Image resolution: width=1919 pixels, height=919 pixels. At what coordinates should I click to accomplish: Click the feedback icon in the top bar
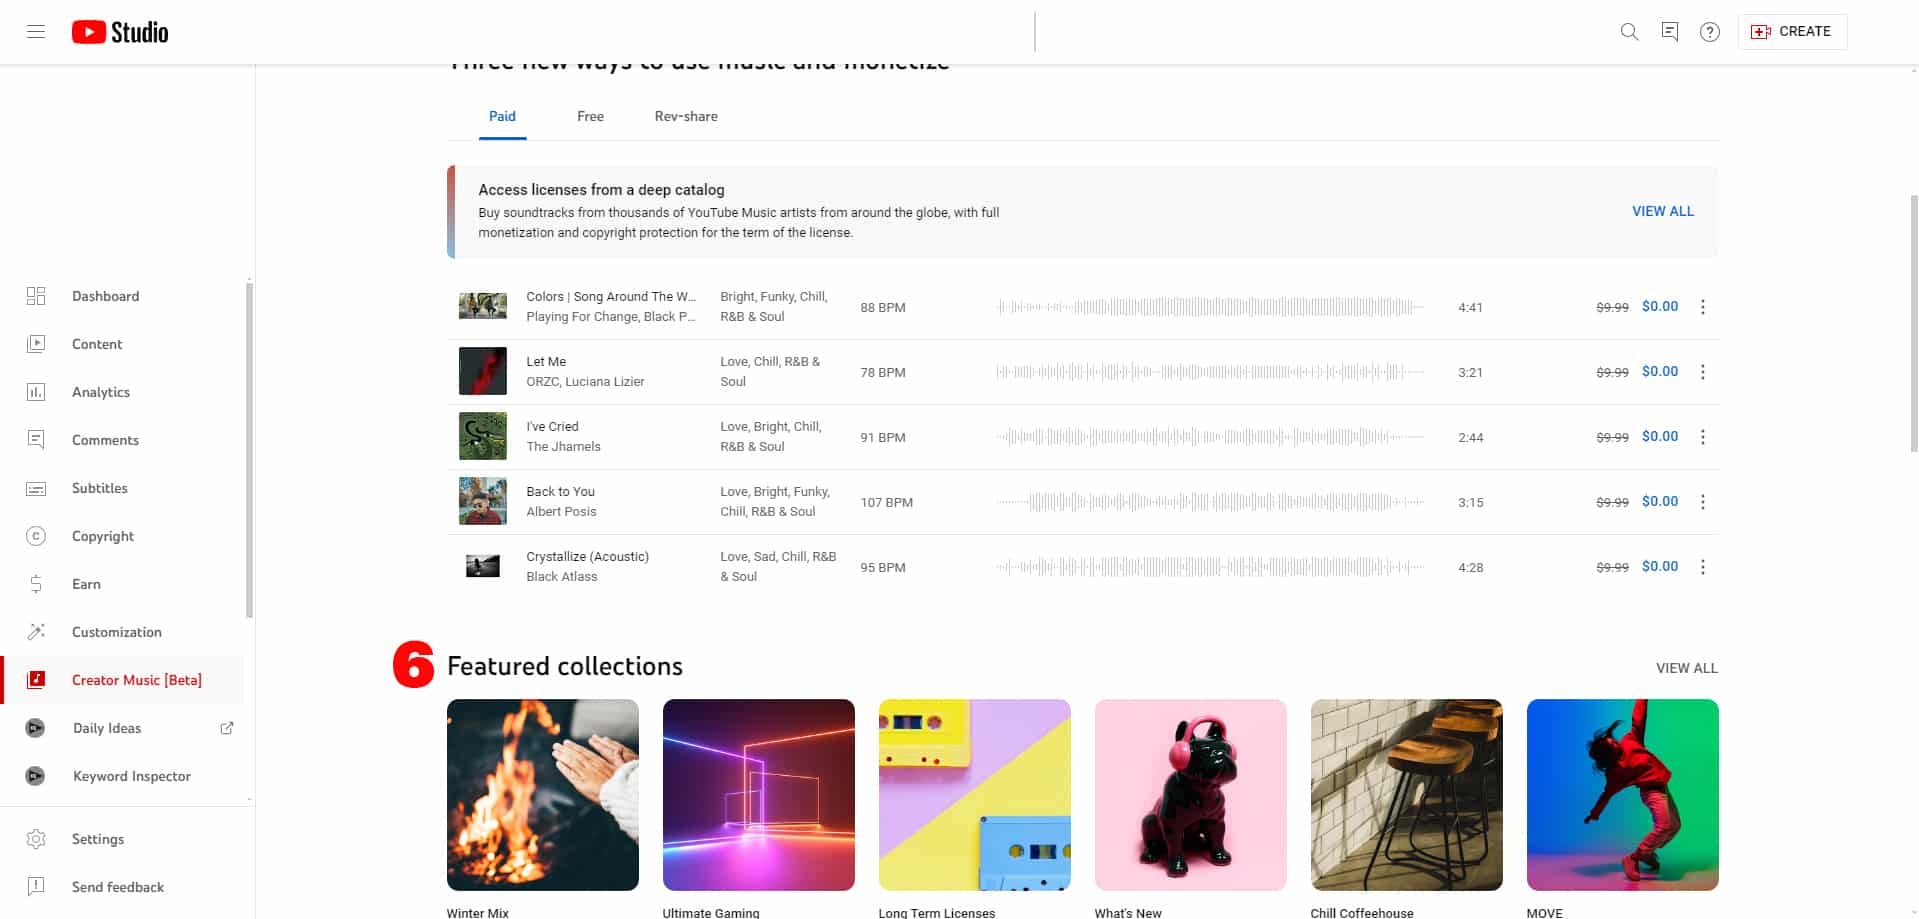[1669, 32]
